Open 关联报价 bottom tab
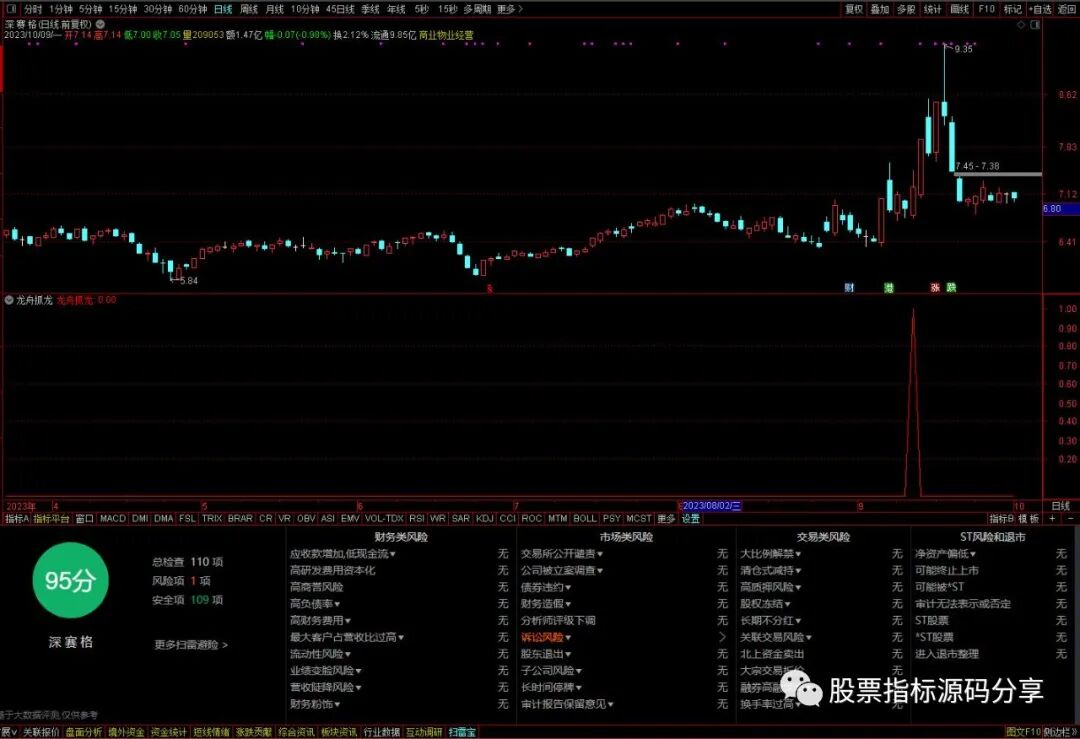Viewport: 1080px width, 739px height. pos(41,732)
